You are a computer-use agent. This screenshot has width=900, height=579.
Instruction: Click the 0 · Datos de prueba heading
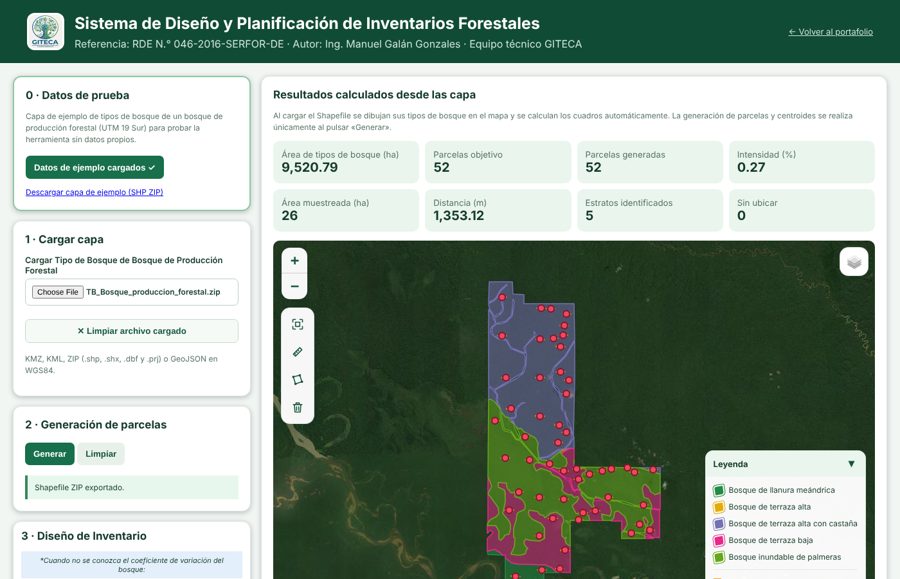(77, 95)
